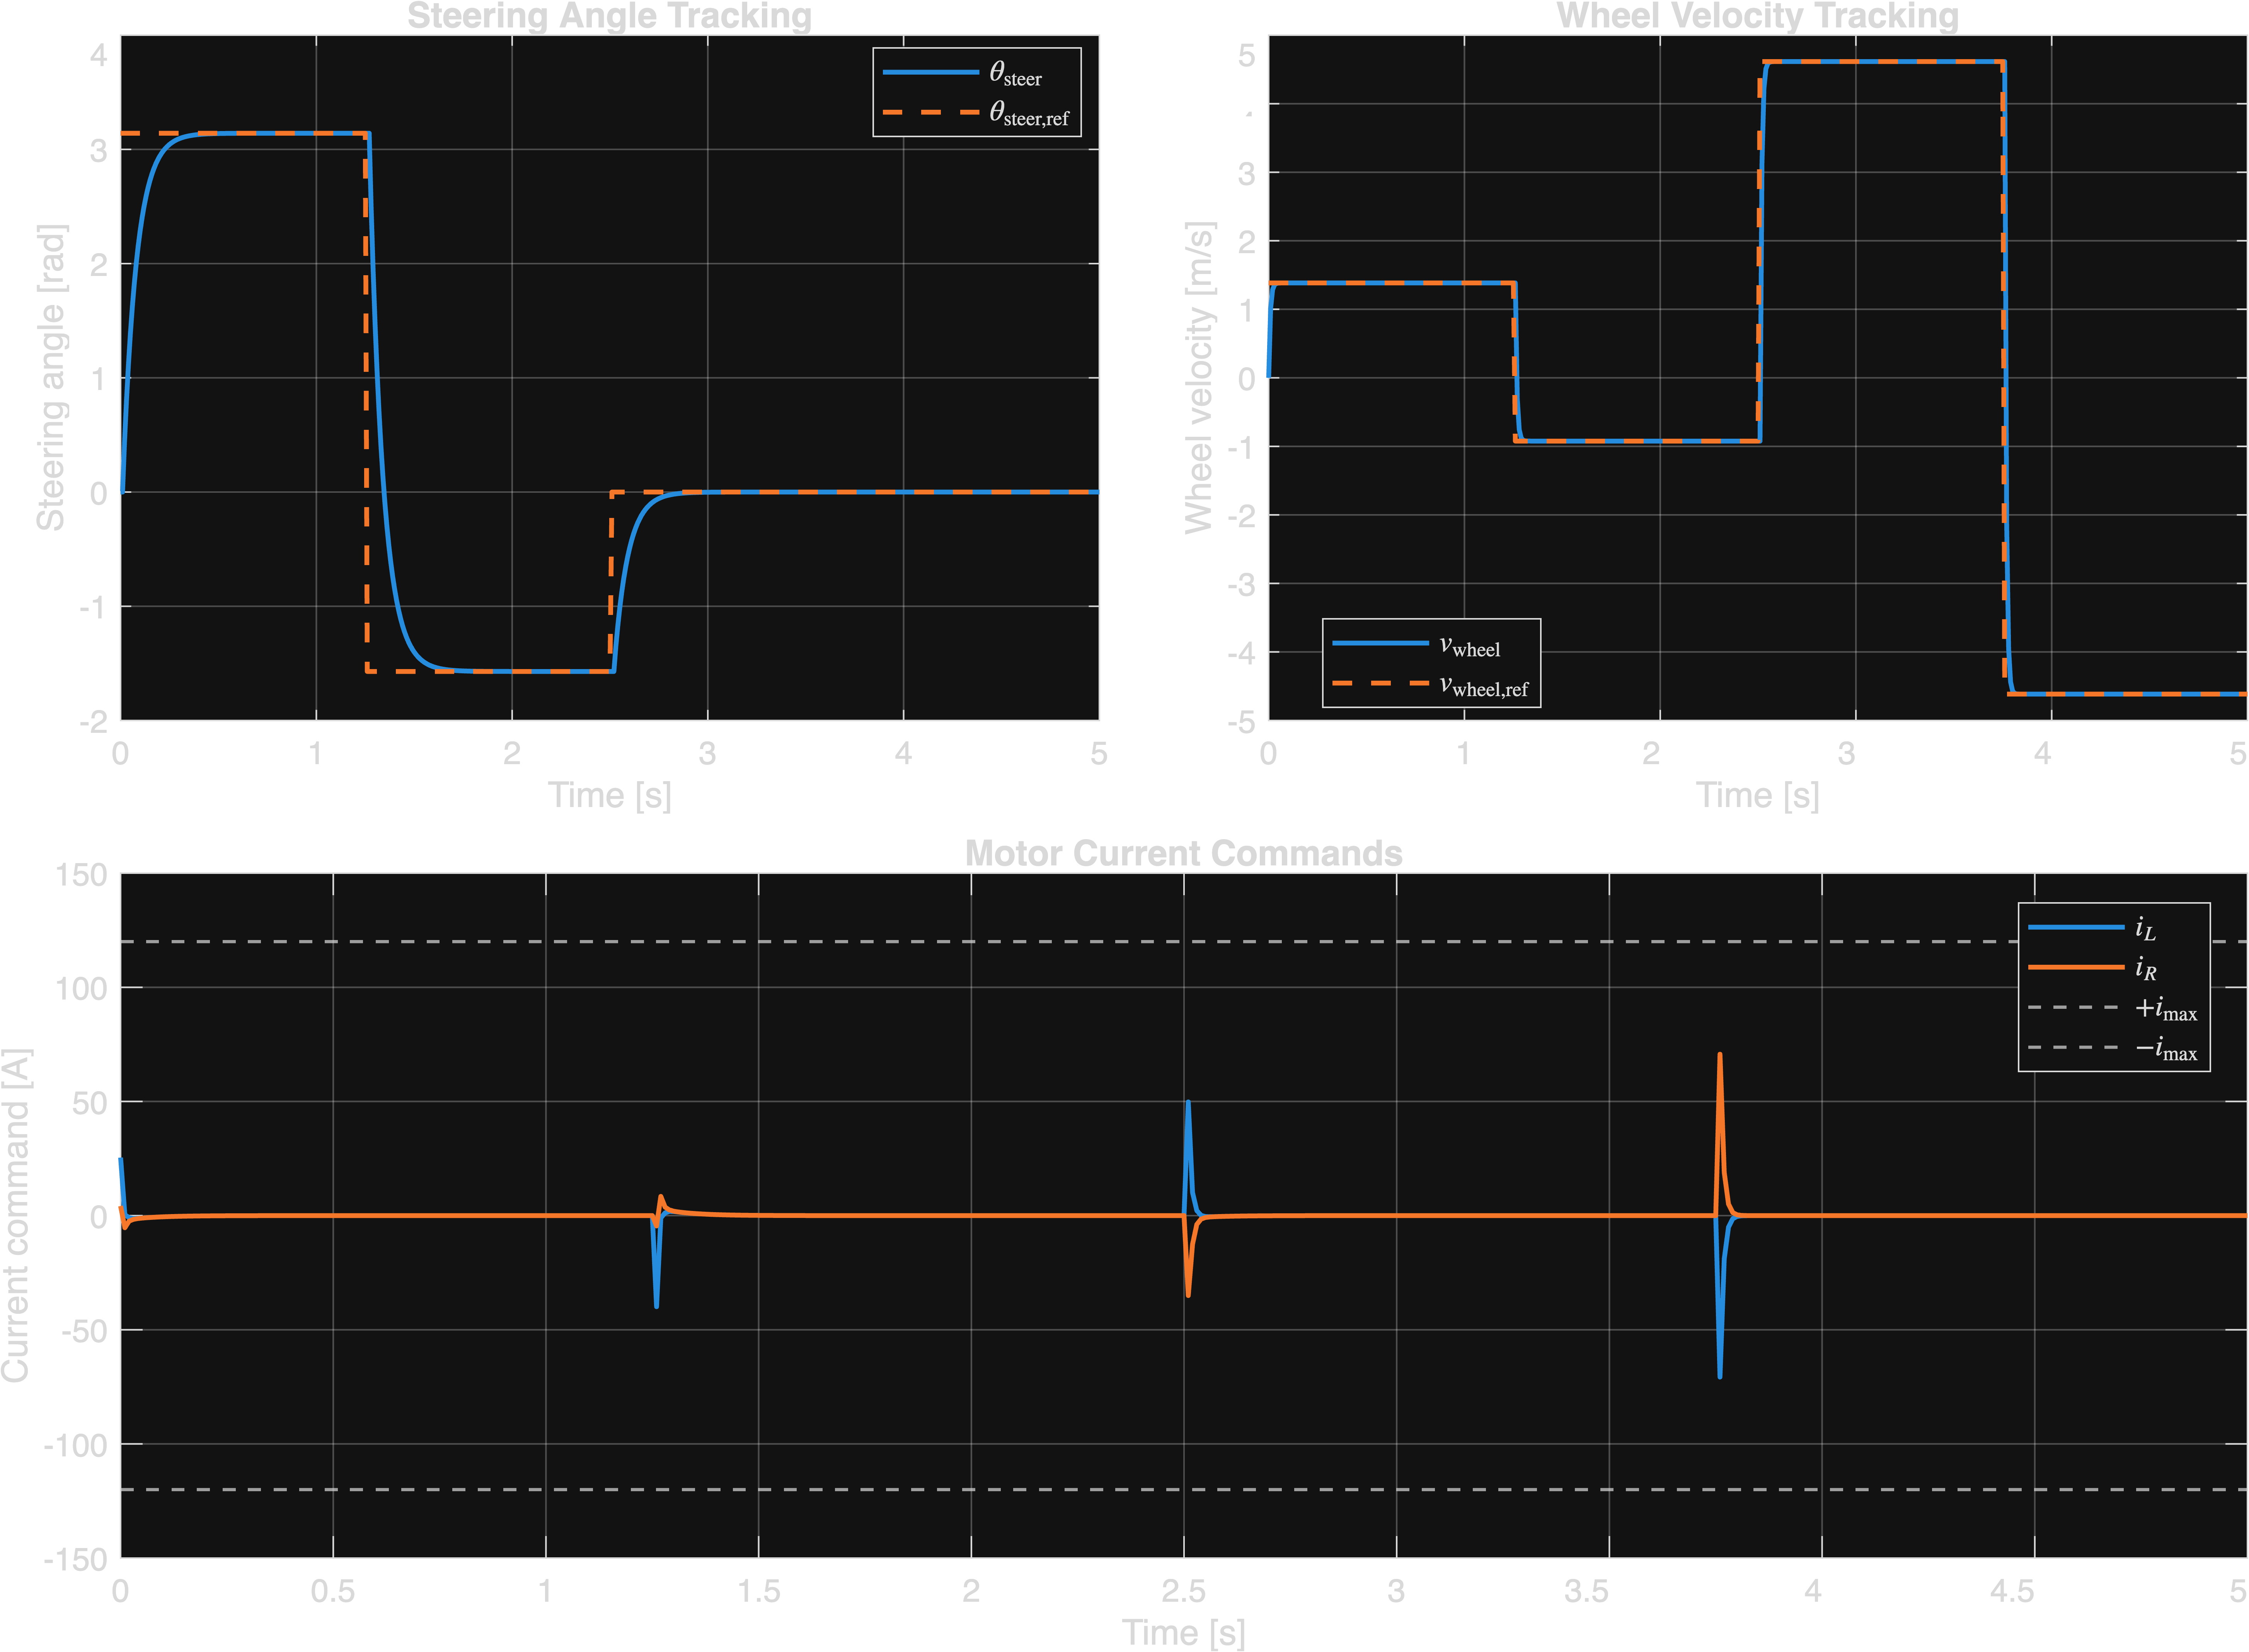
Task: Click the -150 tick on current axis
Action: click(x=75, y=1559)
